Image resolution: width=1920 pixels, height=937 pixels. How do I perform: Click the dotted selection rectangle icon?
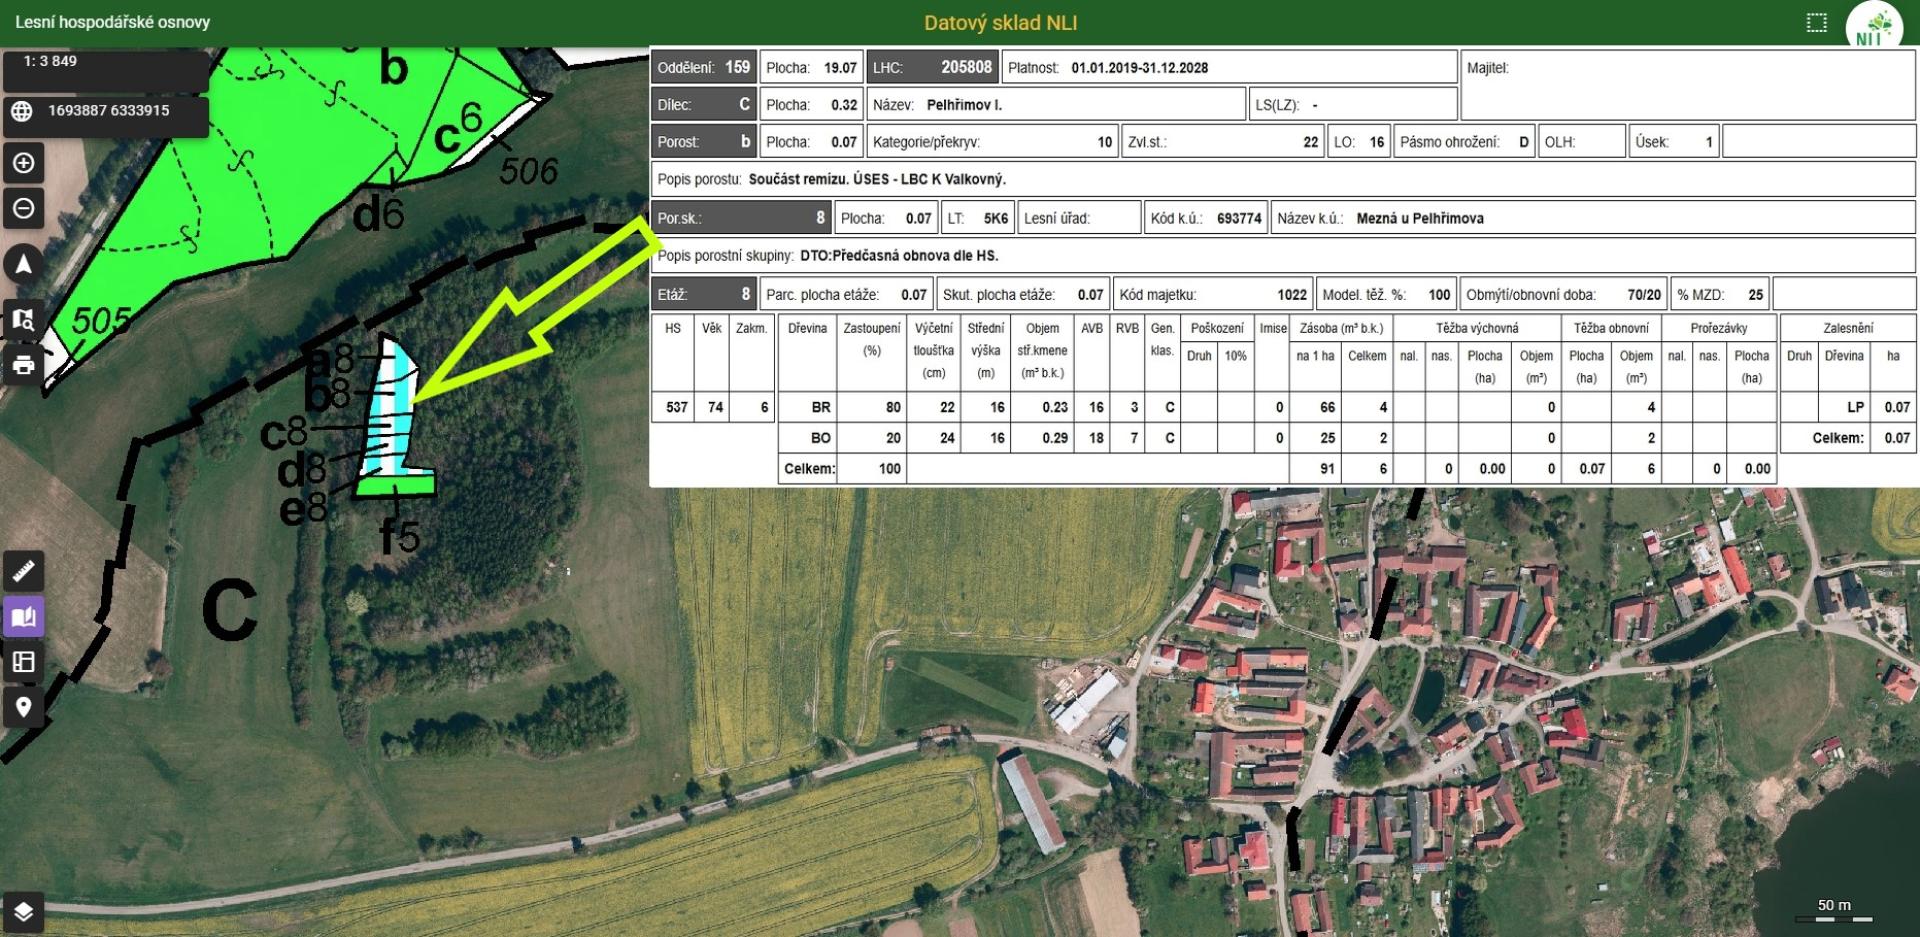pos(1817,23)
